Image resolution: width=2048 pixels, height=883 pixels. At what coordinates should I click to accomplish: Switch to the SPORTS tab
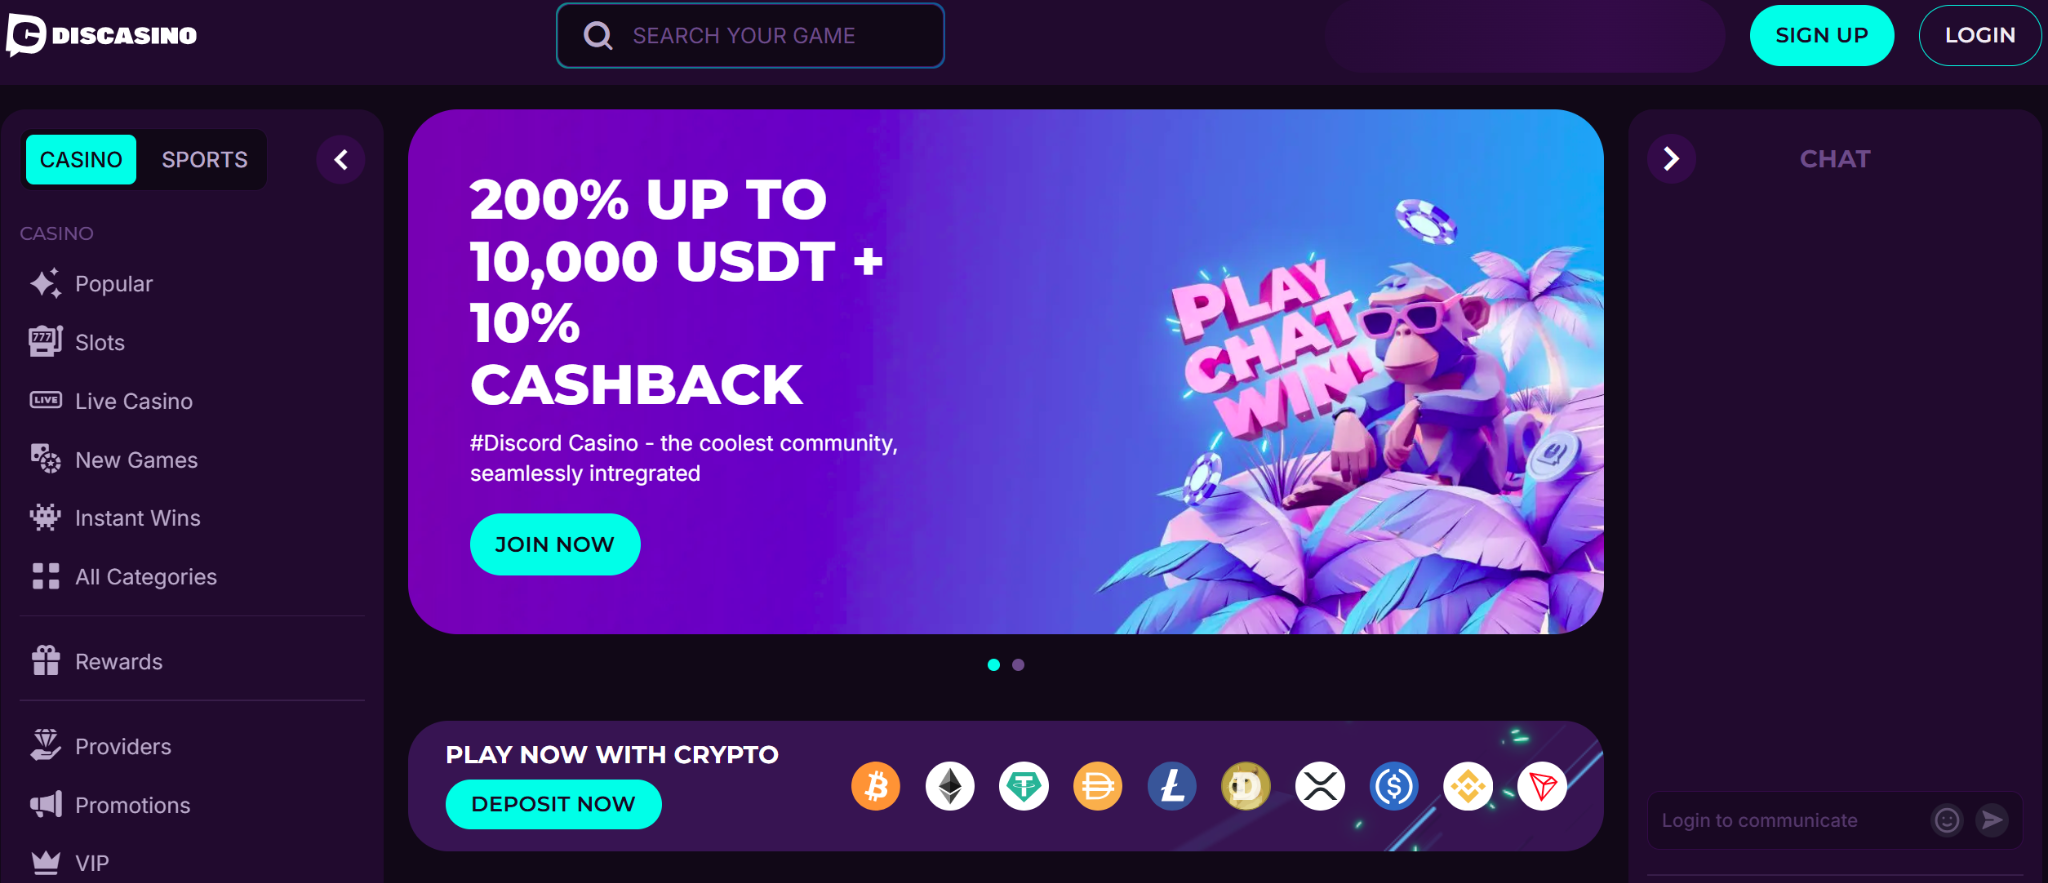point(204,160)
